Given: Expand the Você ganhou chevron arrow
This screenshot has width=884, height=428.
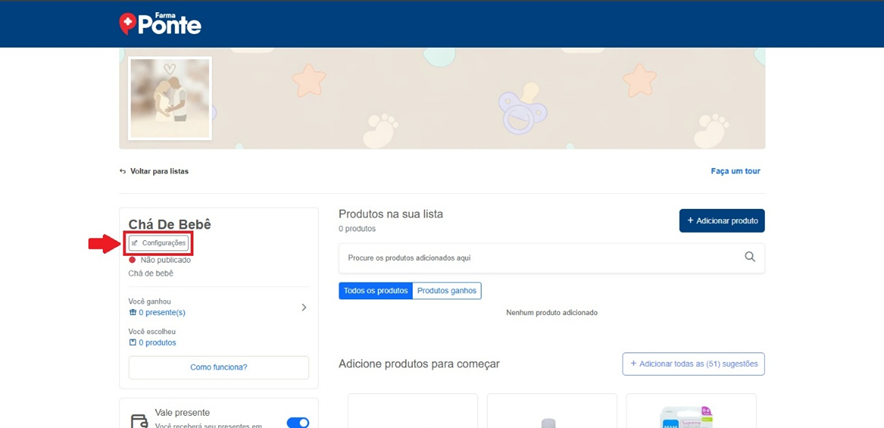Looking at the screenshot, I should tap(304, 307).
